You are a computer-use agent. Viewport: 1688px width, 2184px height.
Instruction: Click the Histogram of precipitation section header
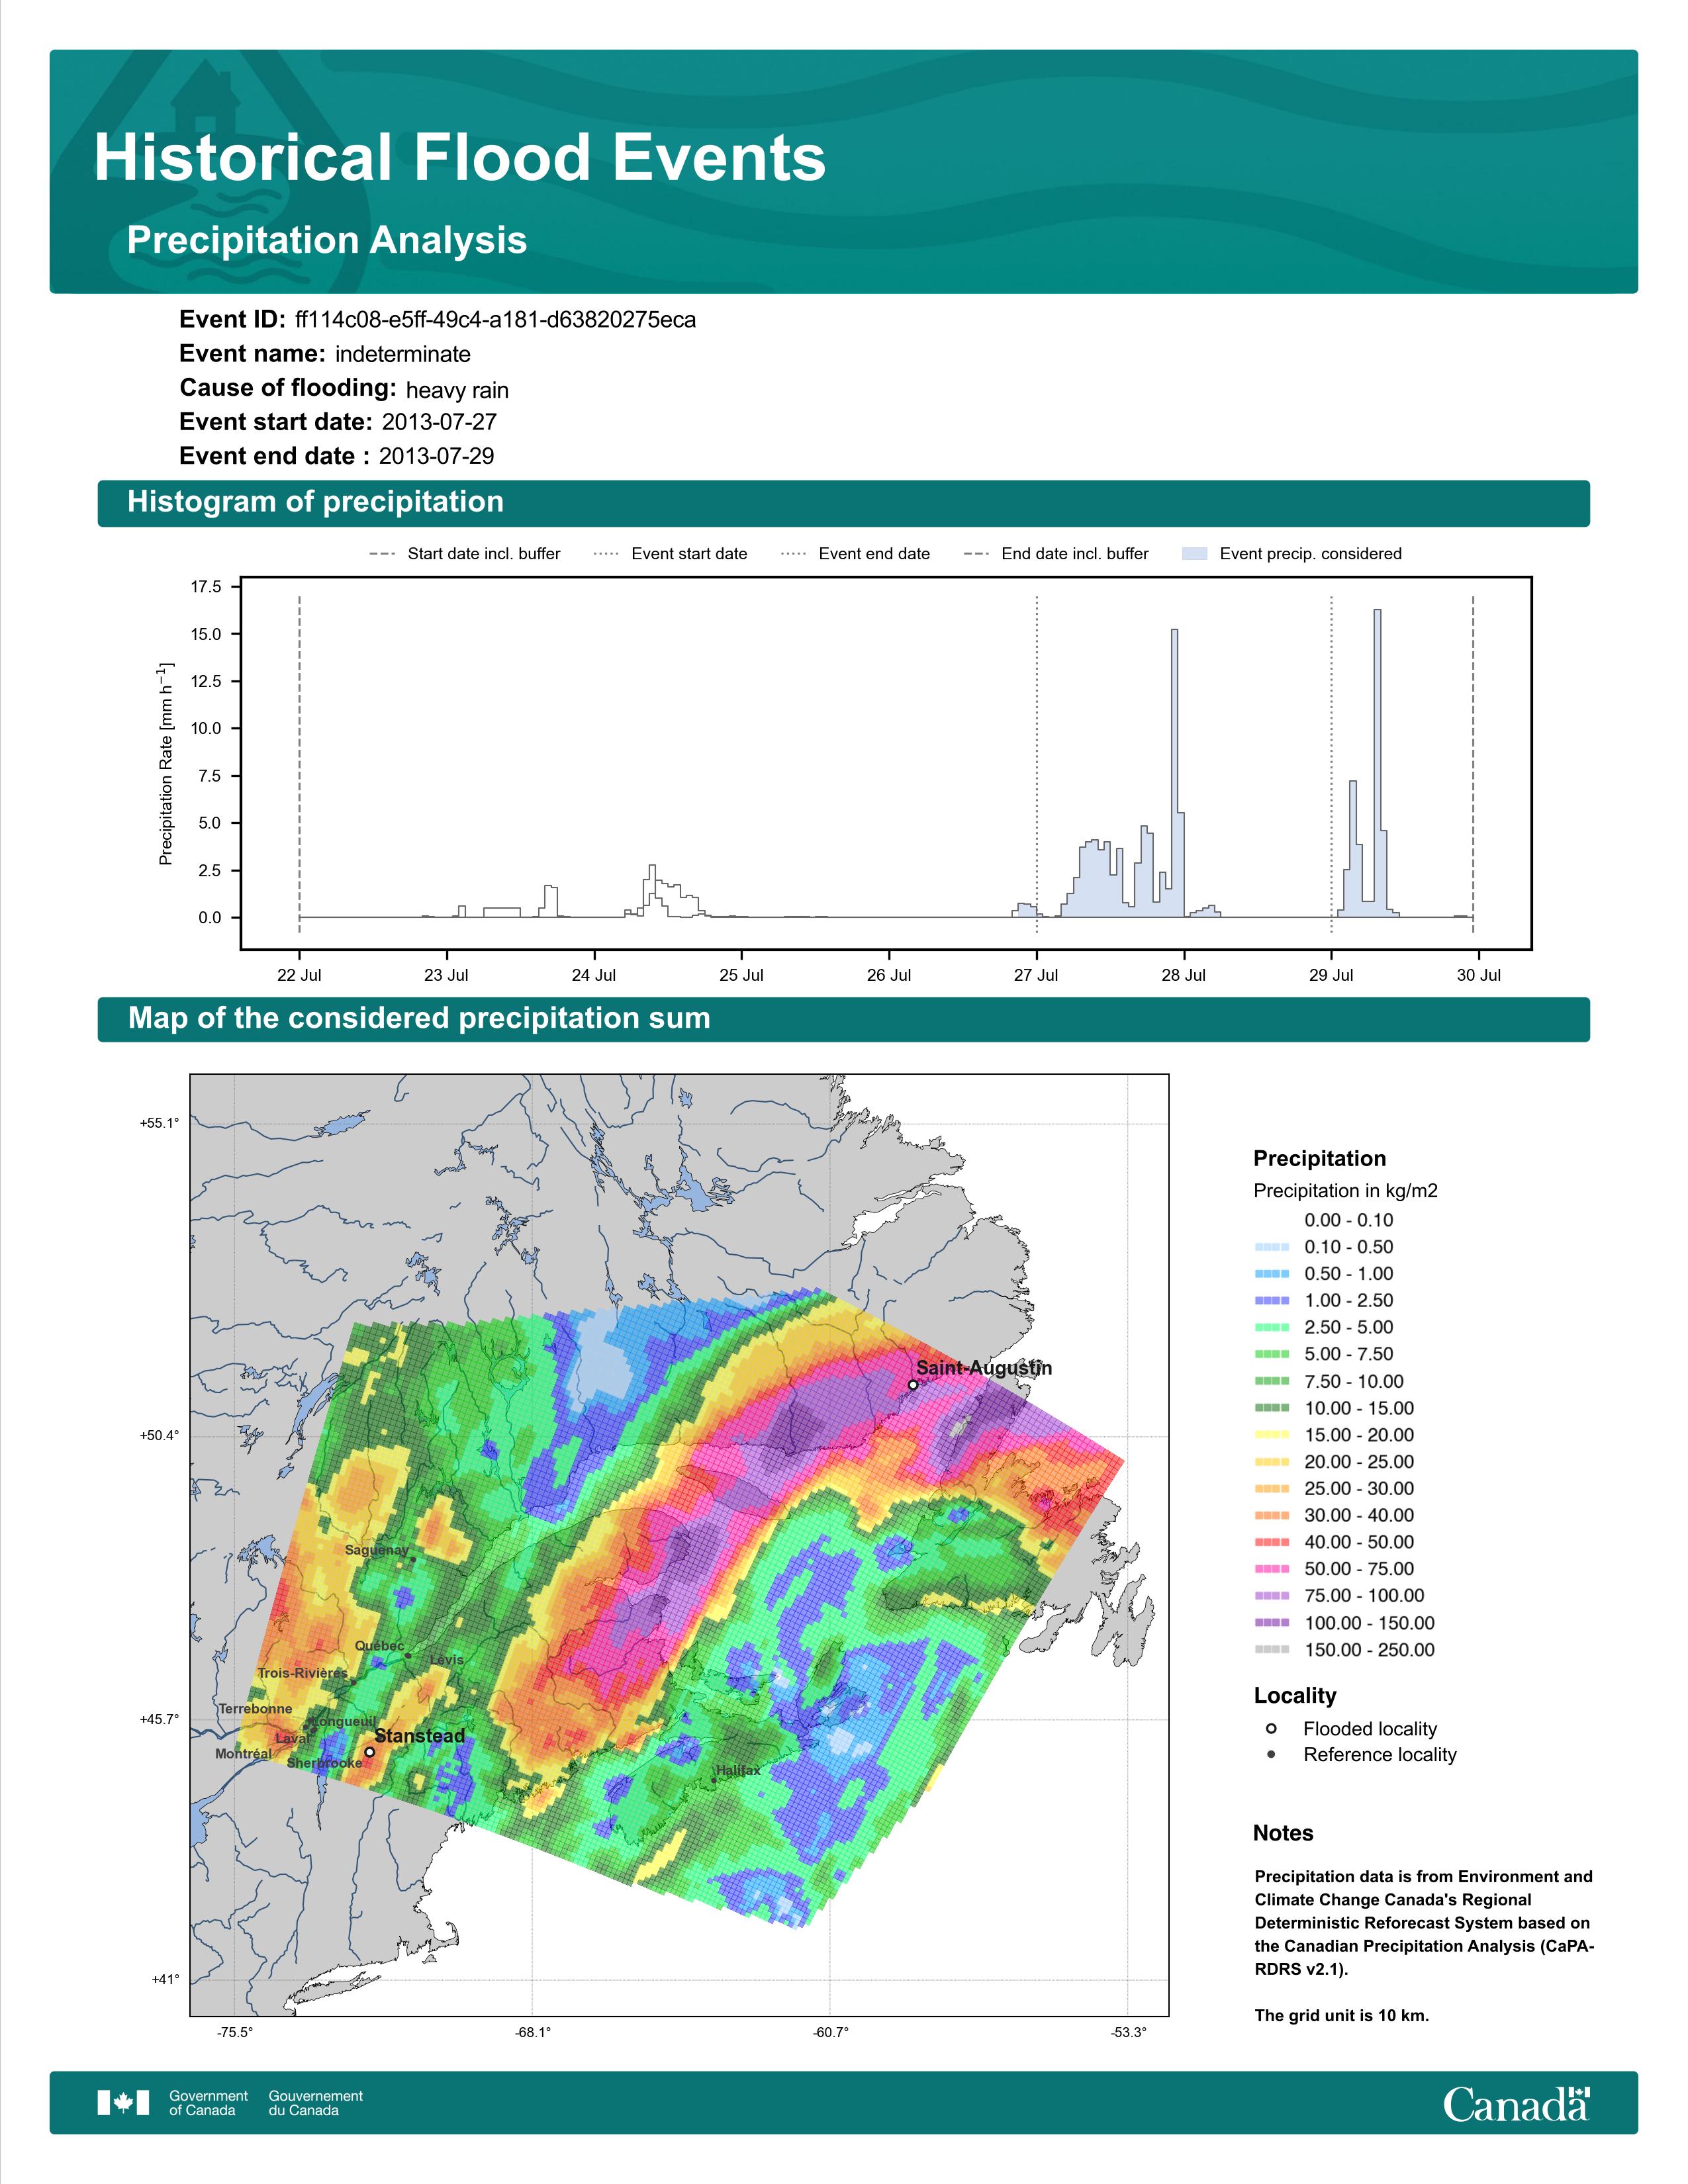(843, 502)
